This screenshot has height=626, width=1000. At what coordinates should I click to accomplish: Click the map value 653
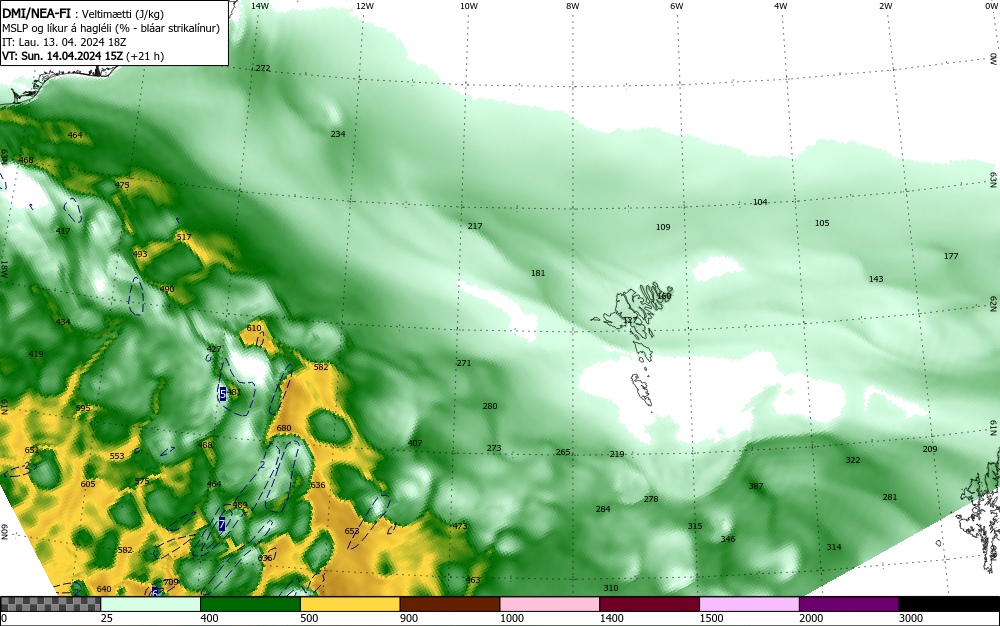351,531
